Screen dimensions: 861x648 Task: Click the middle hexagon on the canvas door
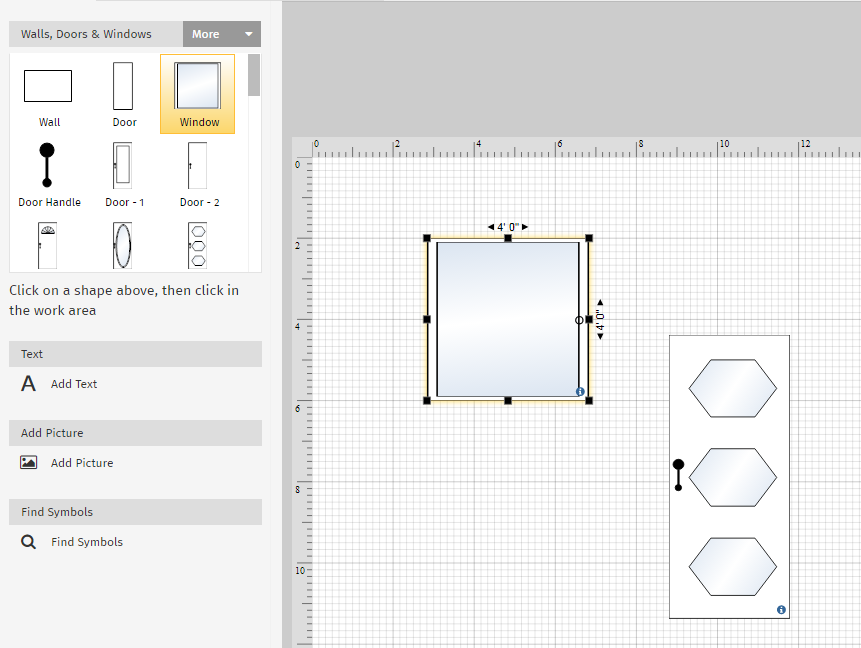(732, 477)
